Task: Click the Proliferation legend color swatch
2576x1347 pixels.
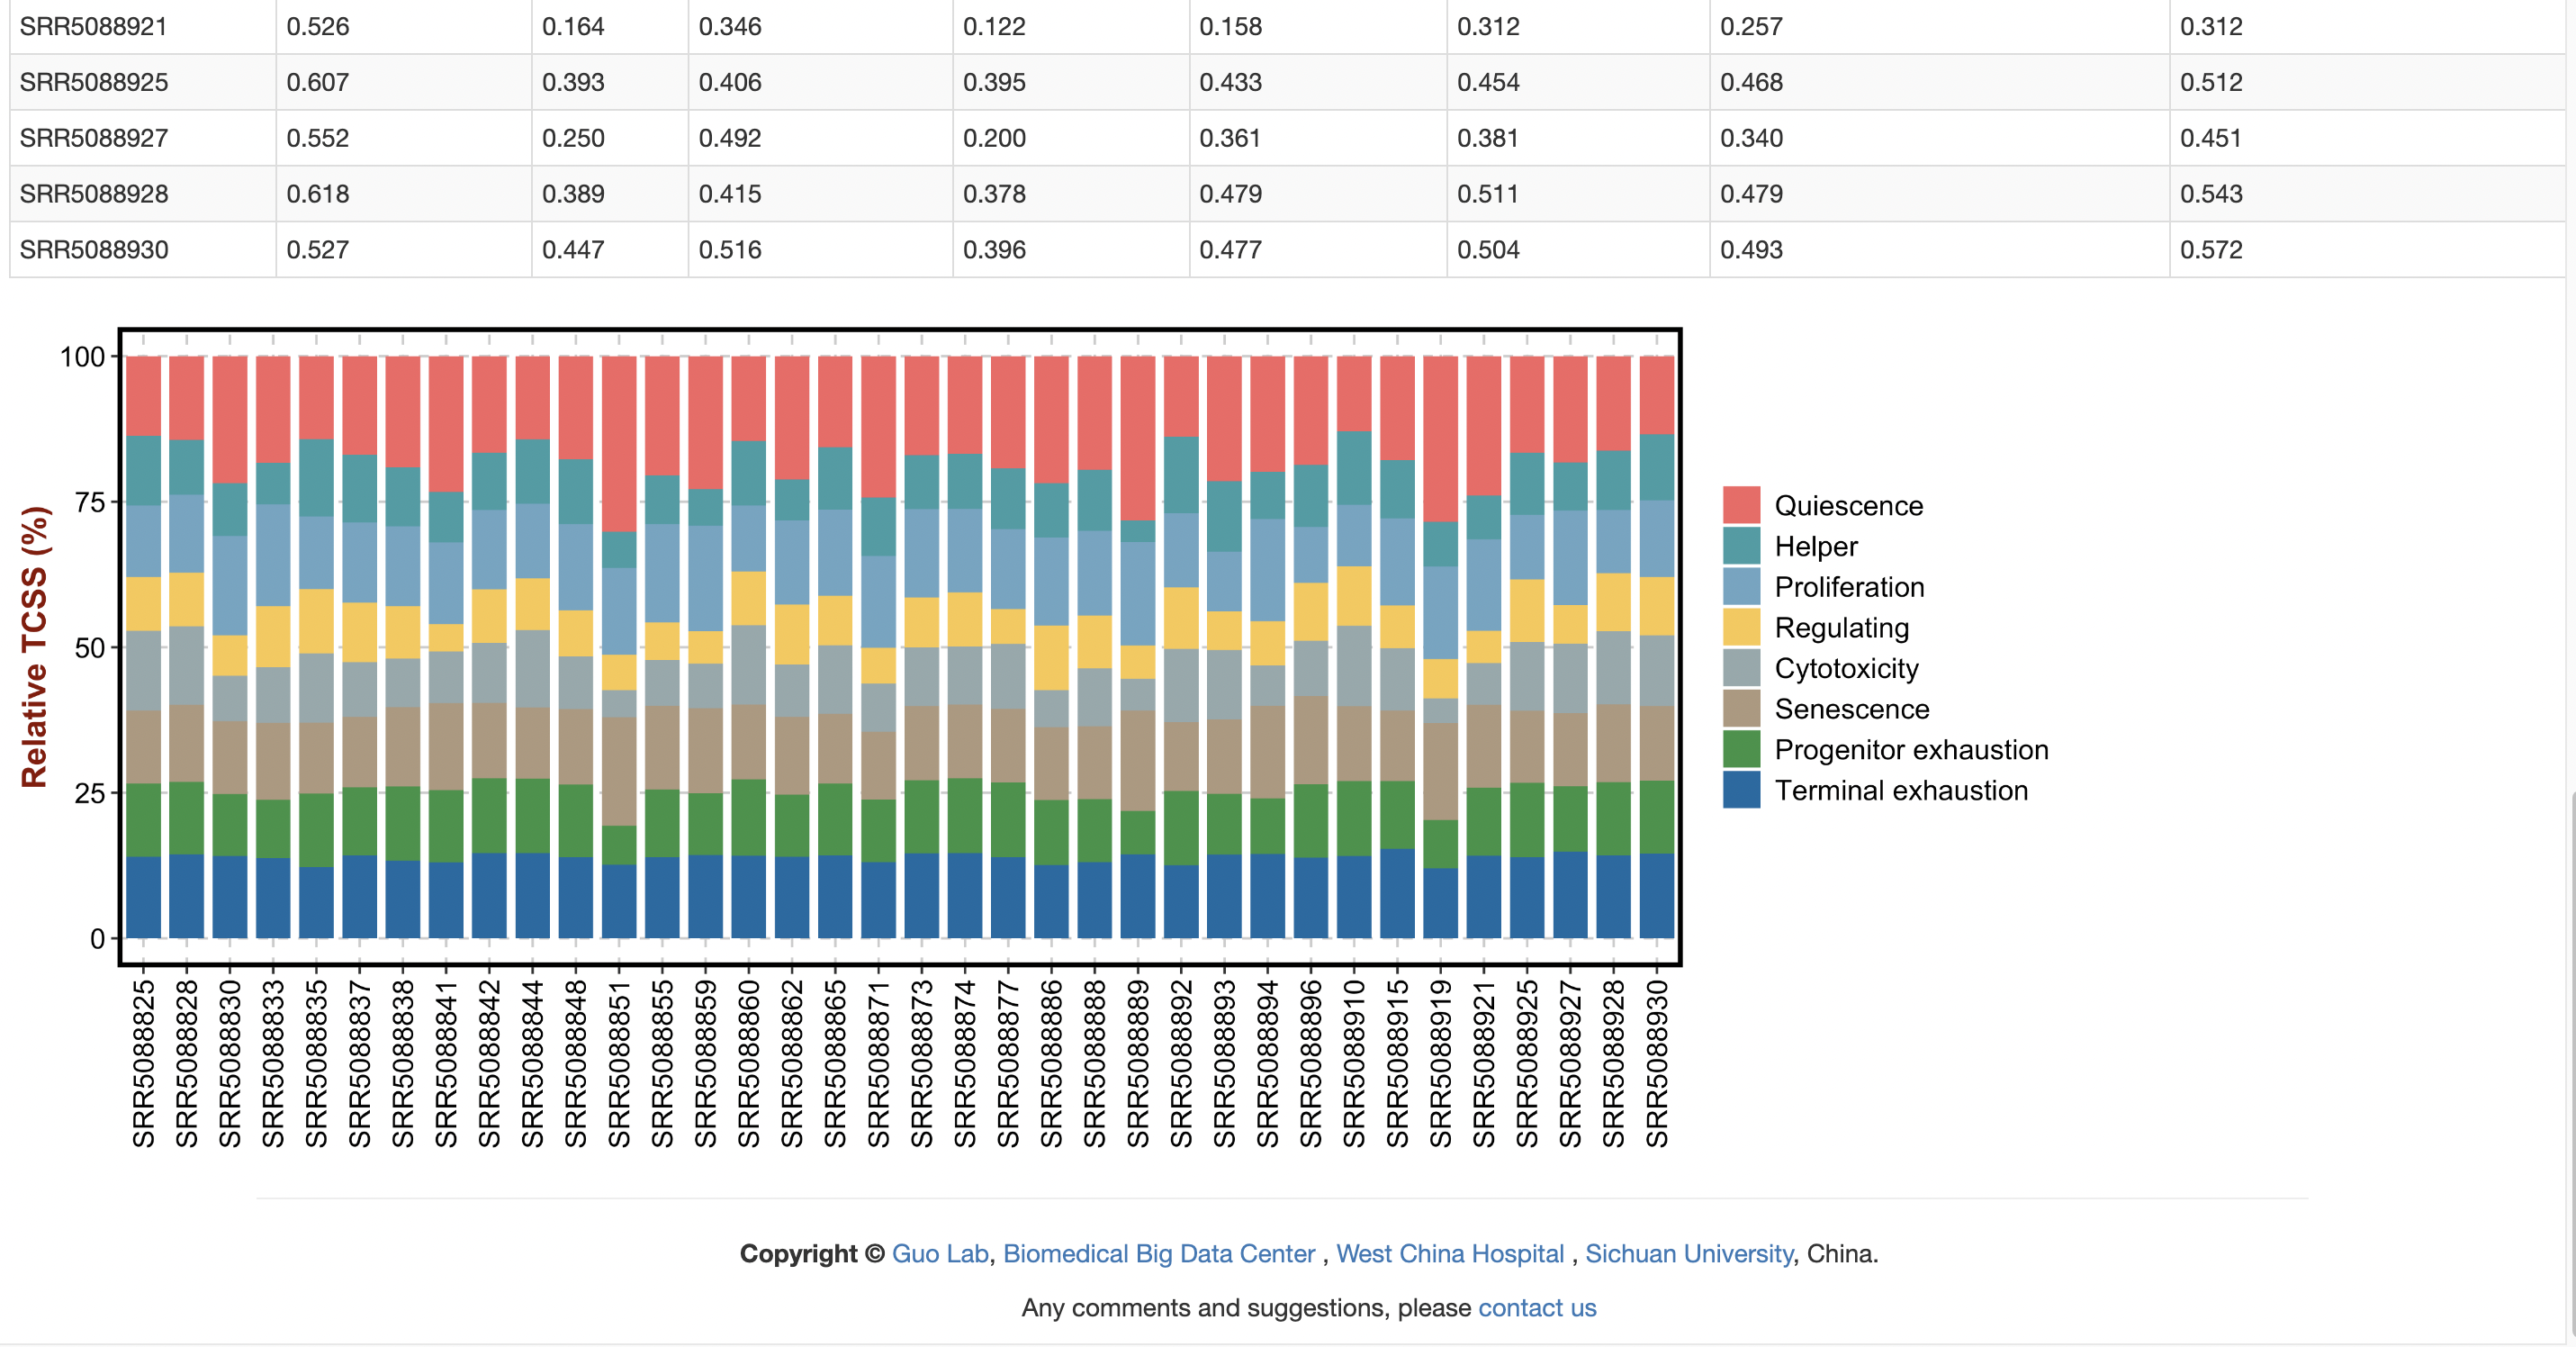Action: tap(1741, 587)
